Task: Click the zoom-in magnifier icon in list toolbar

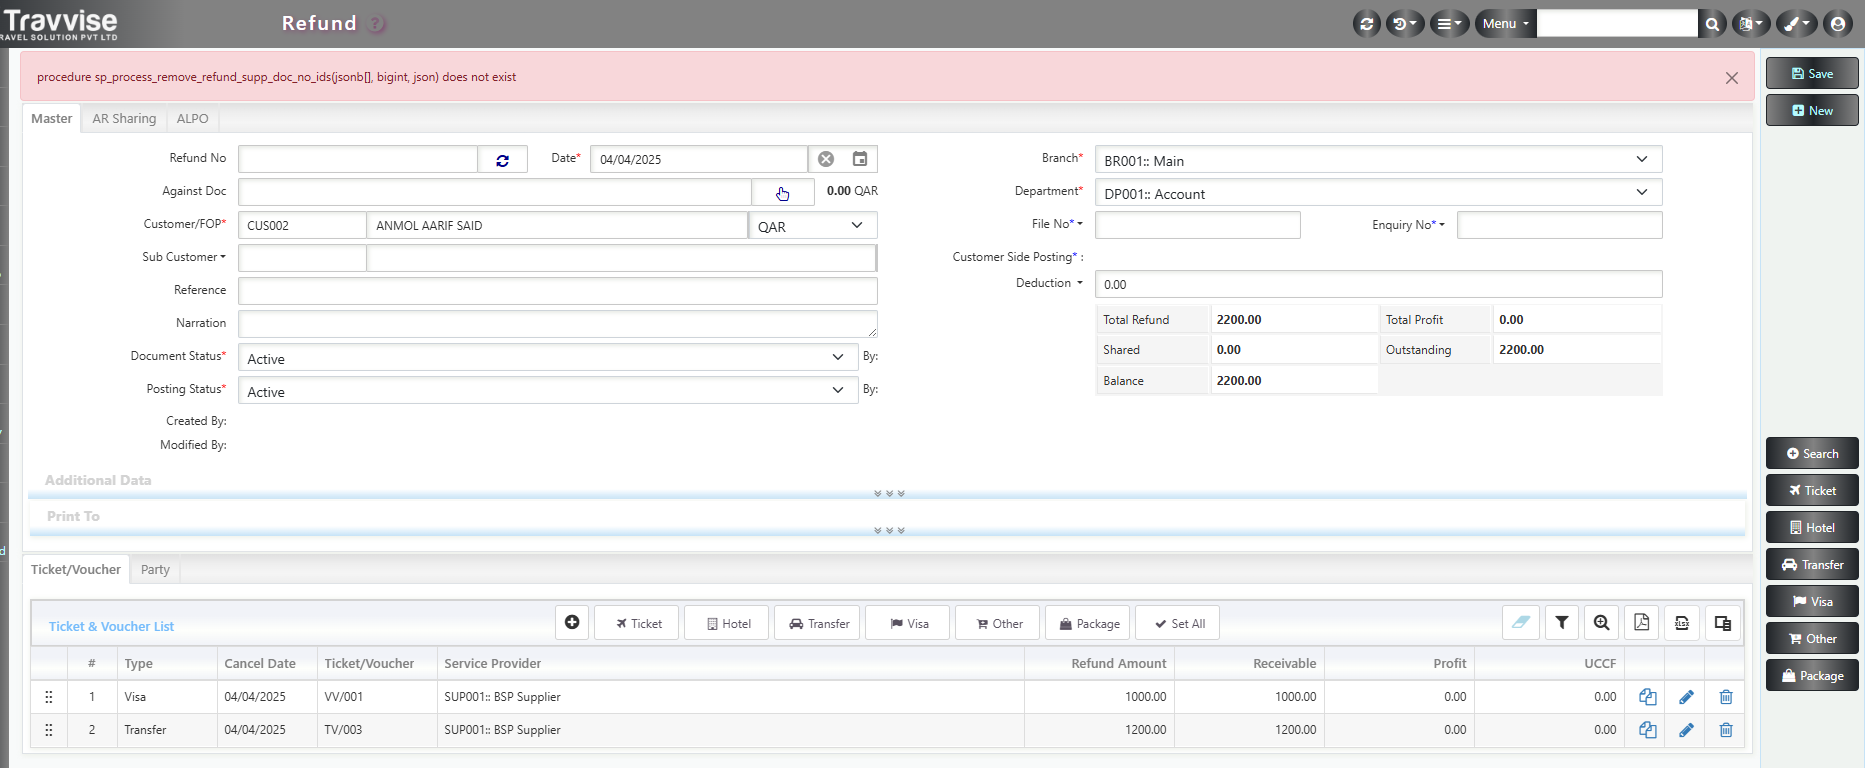Action: (1602, 623)
